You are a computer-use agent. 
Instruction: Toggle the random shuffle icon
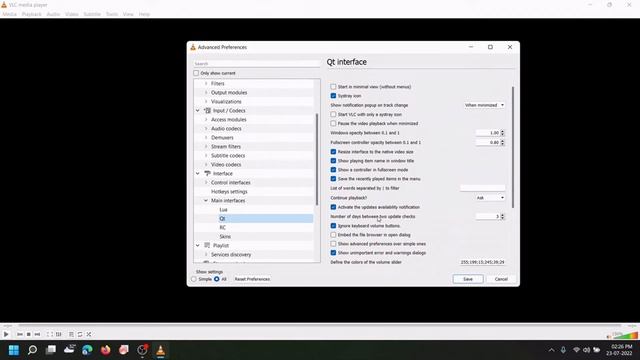pos(89,334)
